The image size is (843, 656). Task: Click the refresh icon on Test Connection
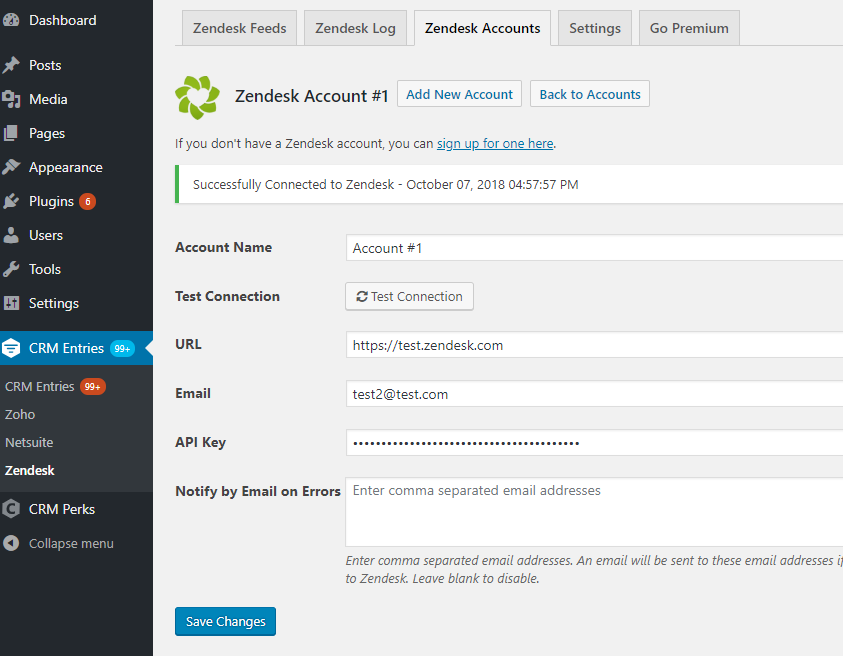pyautogui.click(x=362, y=296)
